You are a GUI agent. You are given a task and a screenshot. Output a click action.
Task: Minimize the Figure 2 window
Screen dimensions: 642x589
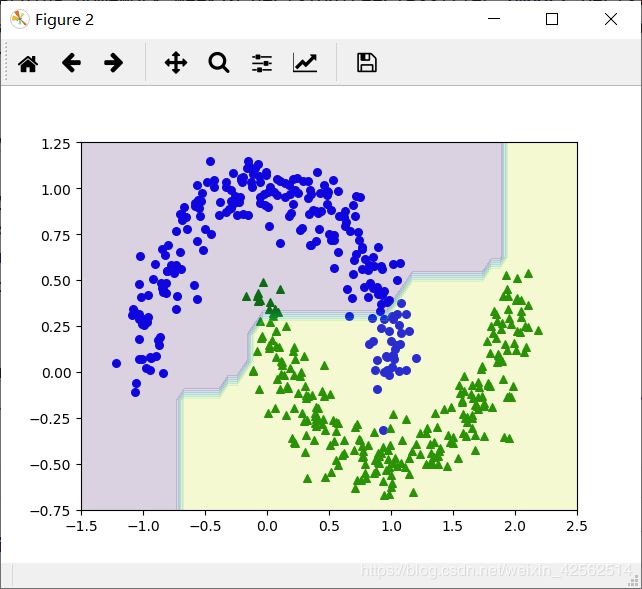click(x=494, y=19)
